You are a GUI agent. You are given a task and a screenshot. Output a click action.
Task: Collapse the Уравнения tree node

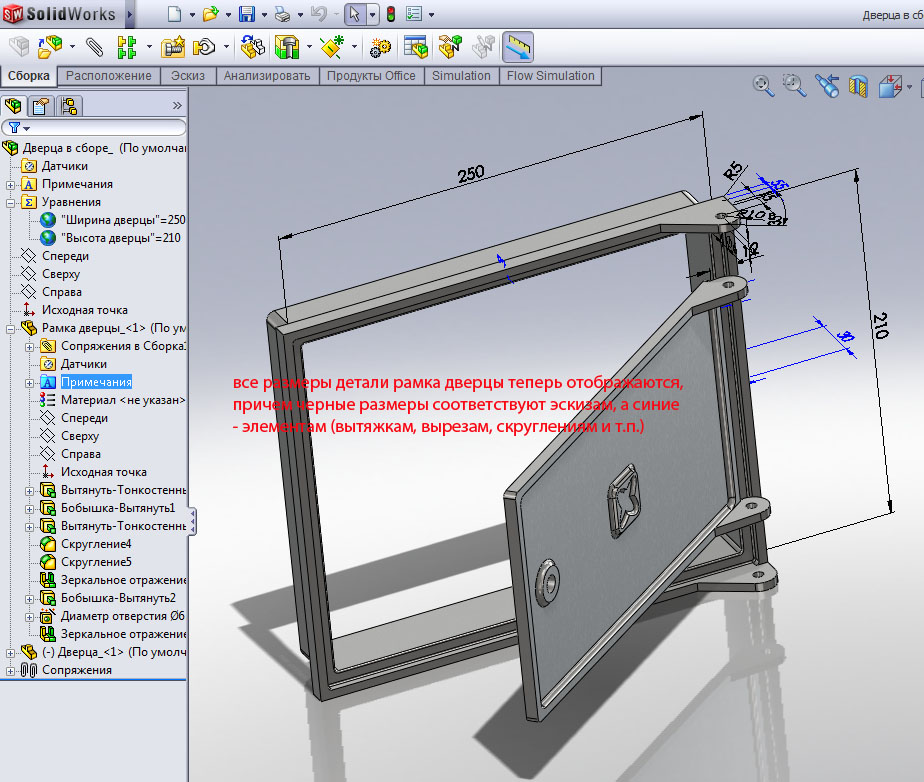click(x=11, y=202)
